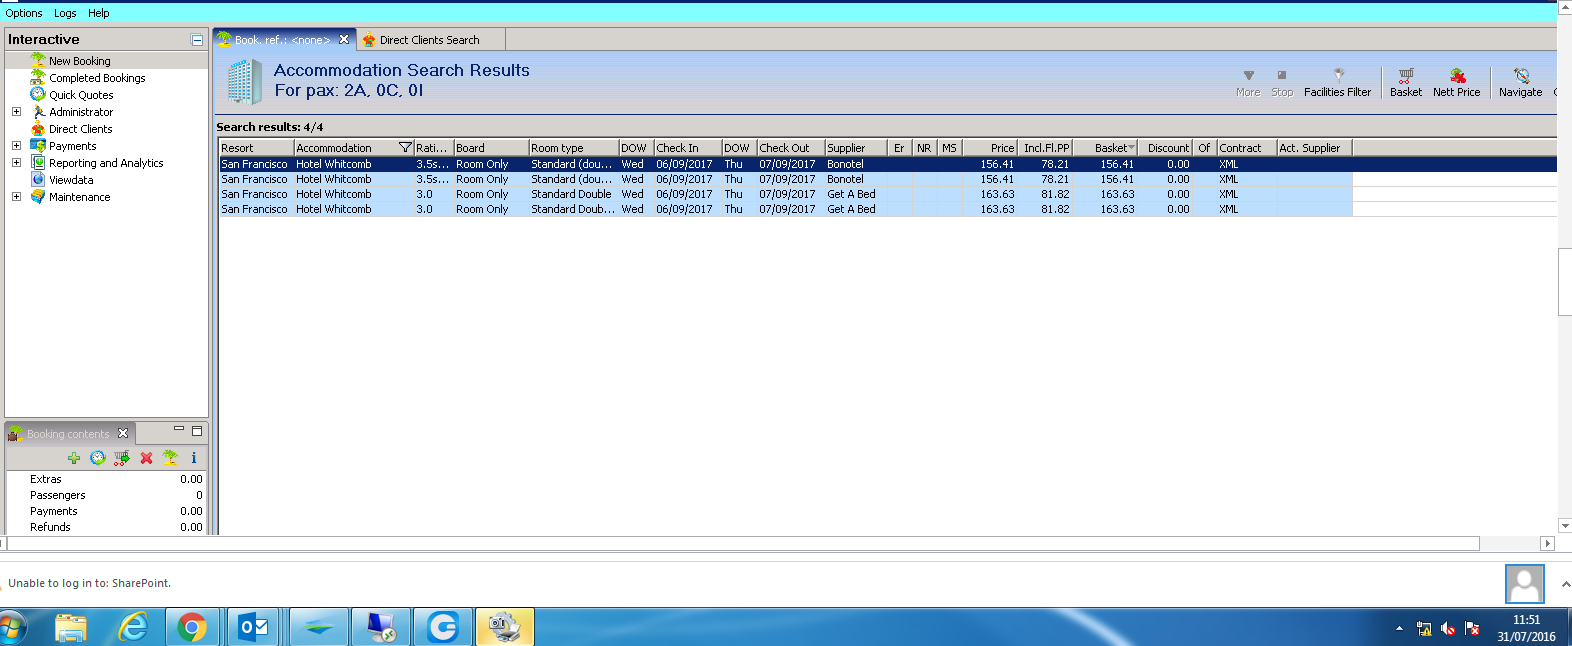Open the Help menu
Viewport: 1572px width, 646px height.
click(x=99, y=13)
